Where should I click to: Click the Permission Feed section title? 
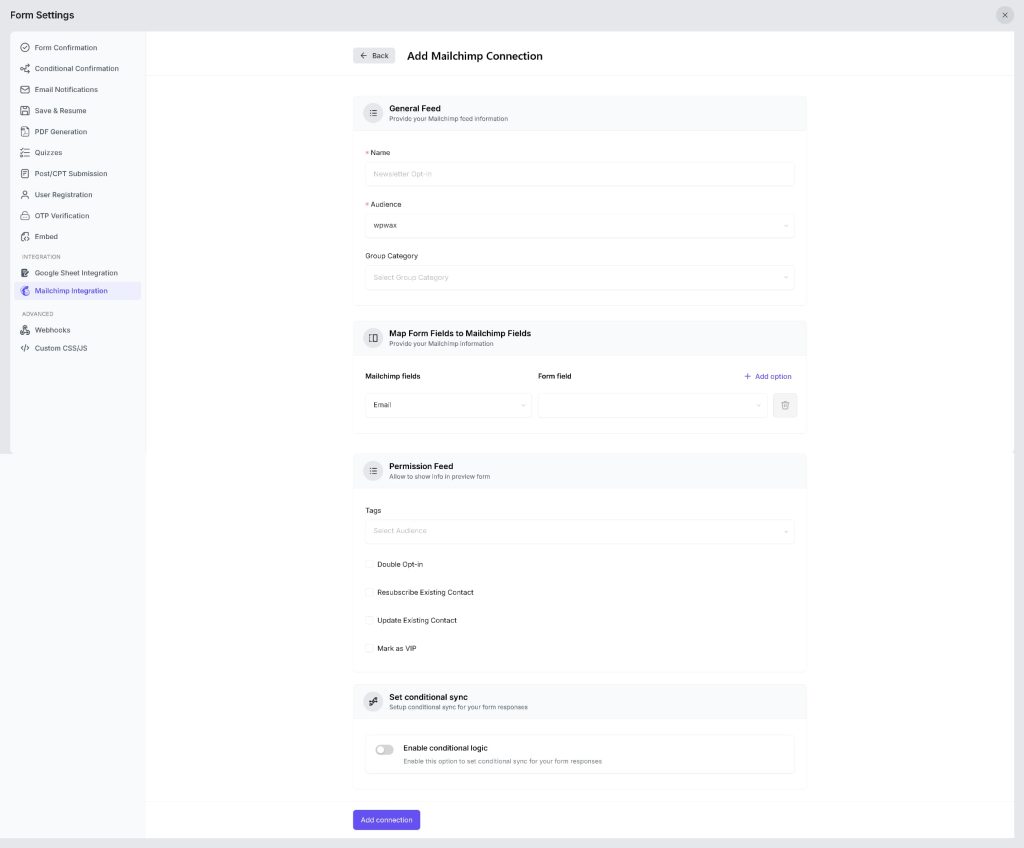[x=421, y=466]
